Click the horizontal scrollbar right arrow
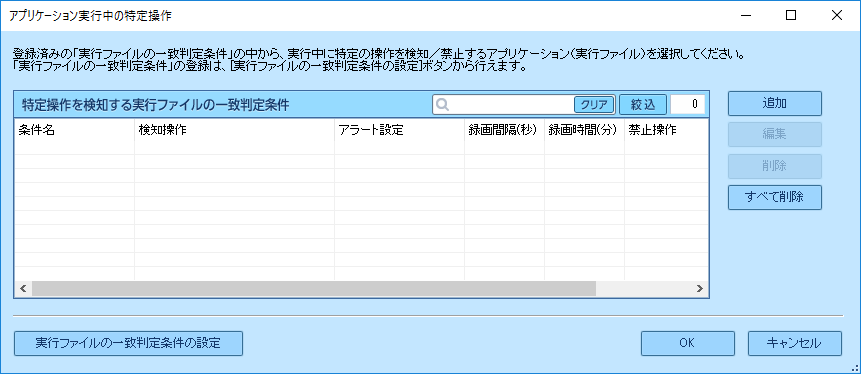 (x=700, y=288)
